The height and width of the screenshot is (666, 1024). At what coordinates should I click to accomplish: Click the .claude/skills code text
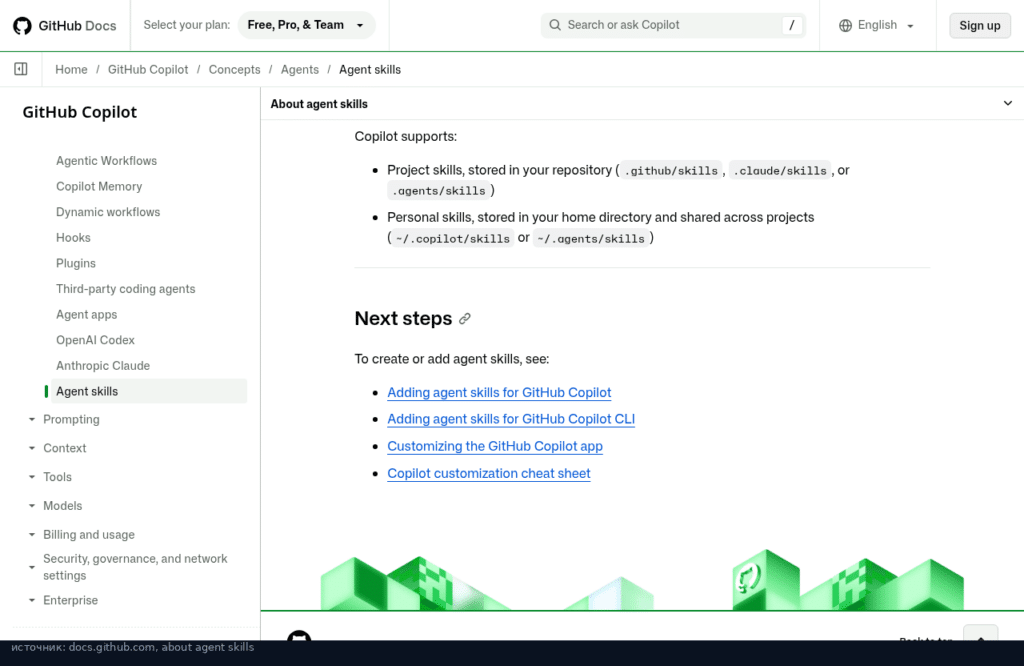point(780,170)
